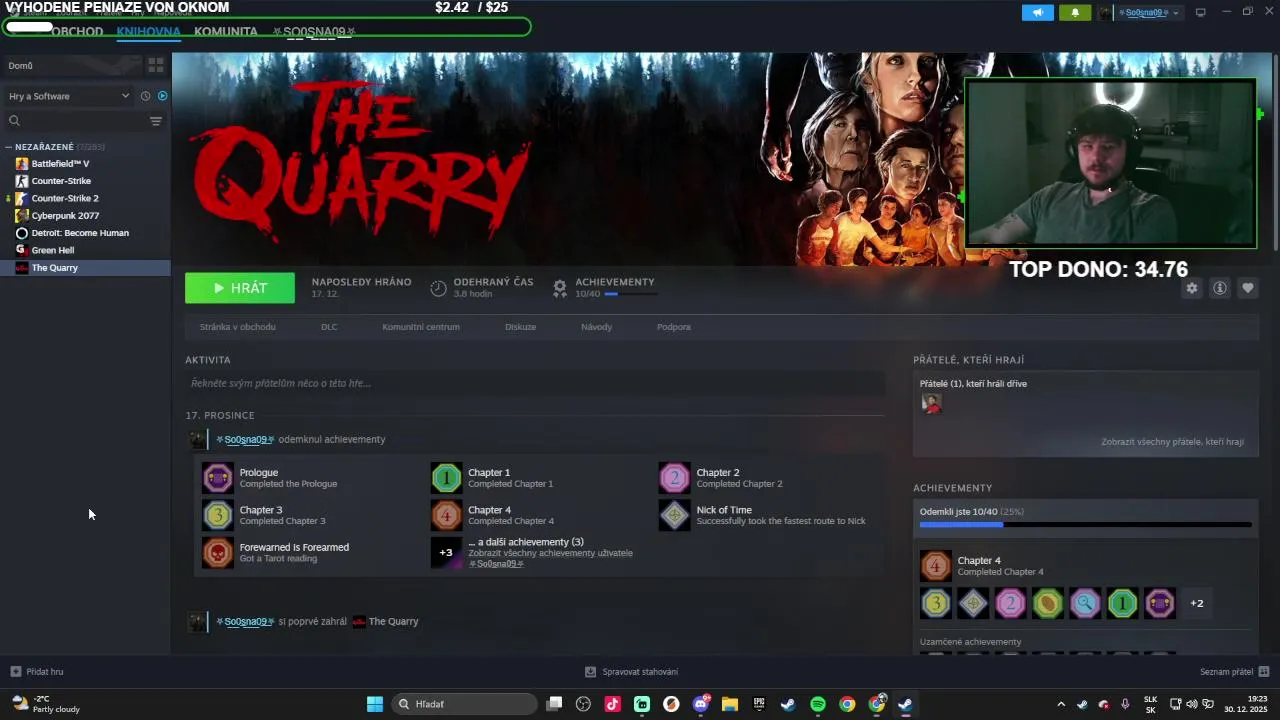The image size is (1280, 720).
Task: Open the Návody tab
Action: [x=596, y=327]
